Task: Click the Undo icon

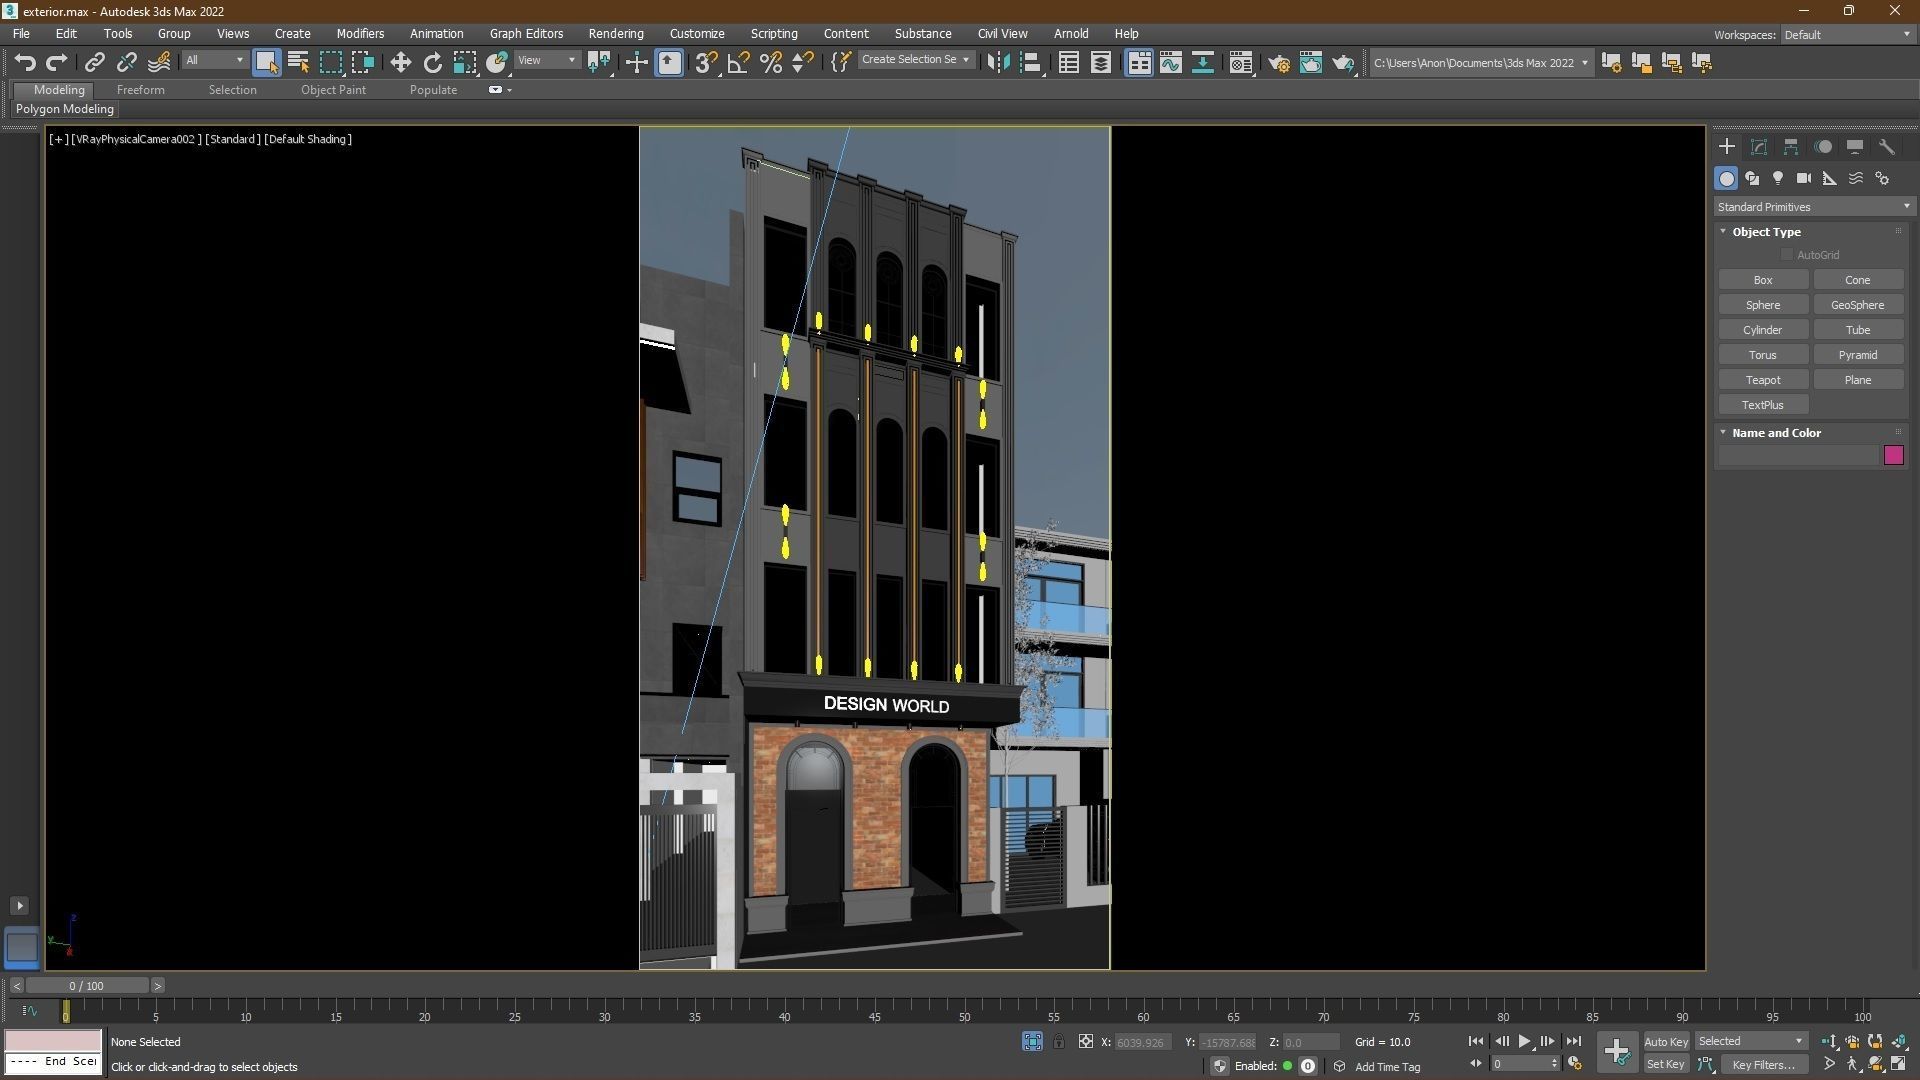Action: coord(25,62)
